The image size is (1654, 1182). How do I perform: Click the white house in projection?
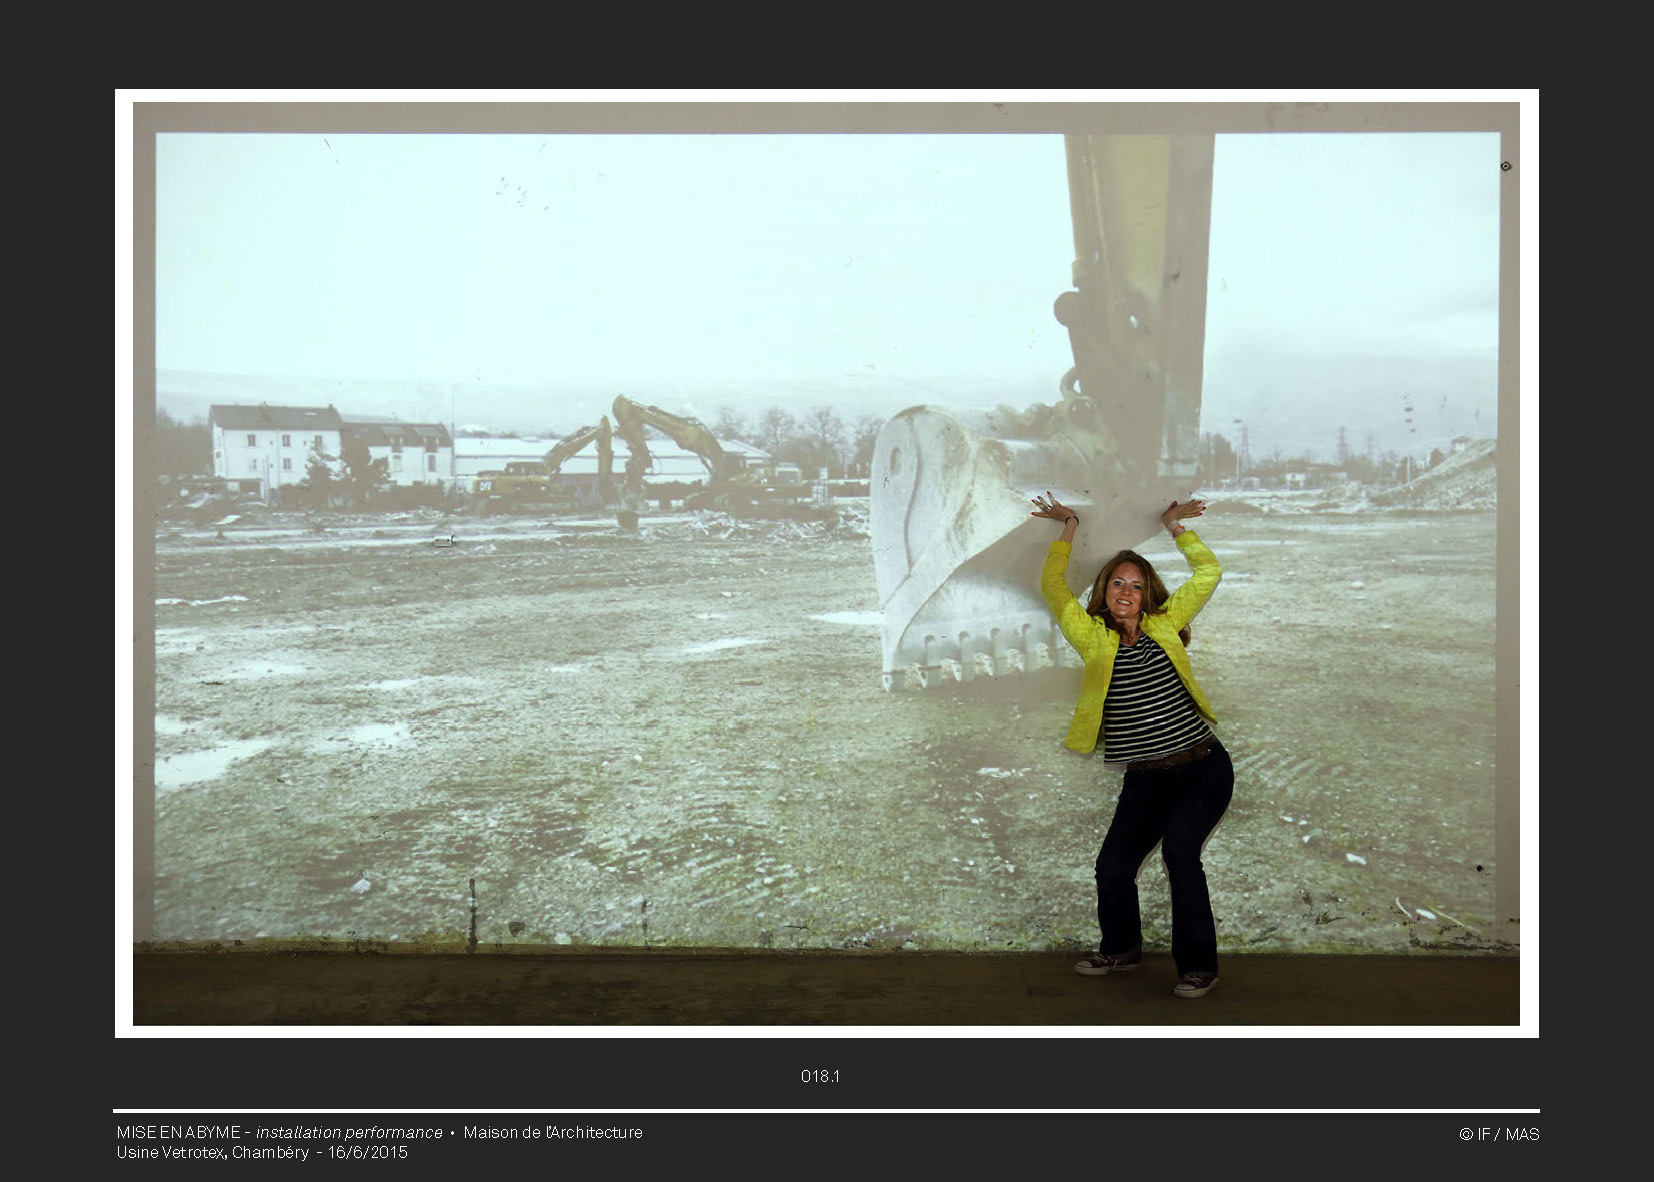[274, 445]
